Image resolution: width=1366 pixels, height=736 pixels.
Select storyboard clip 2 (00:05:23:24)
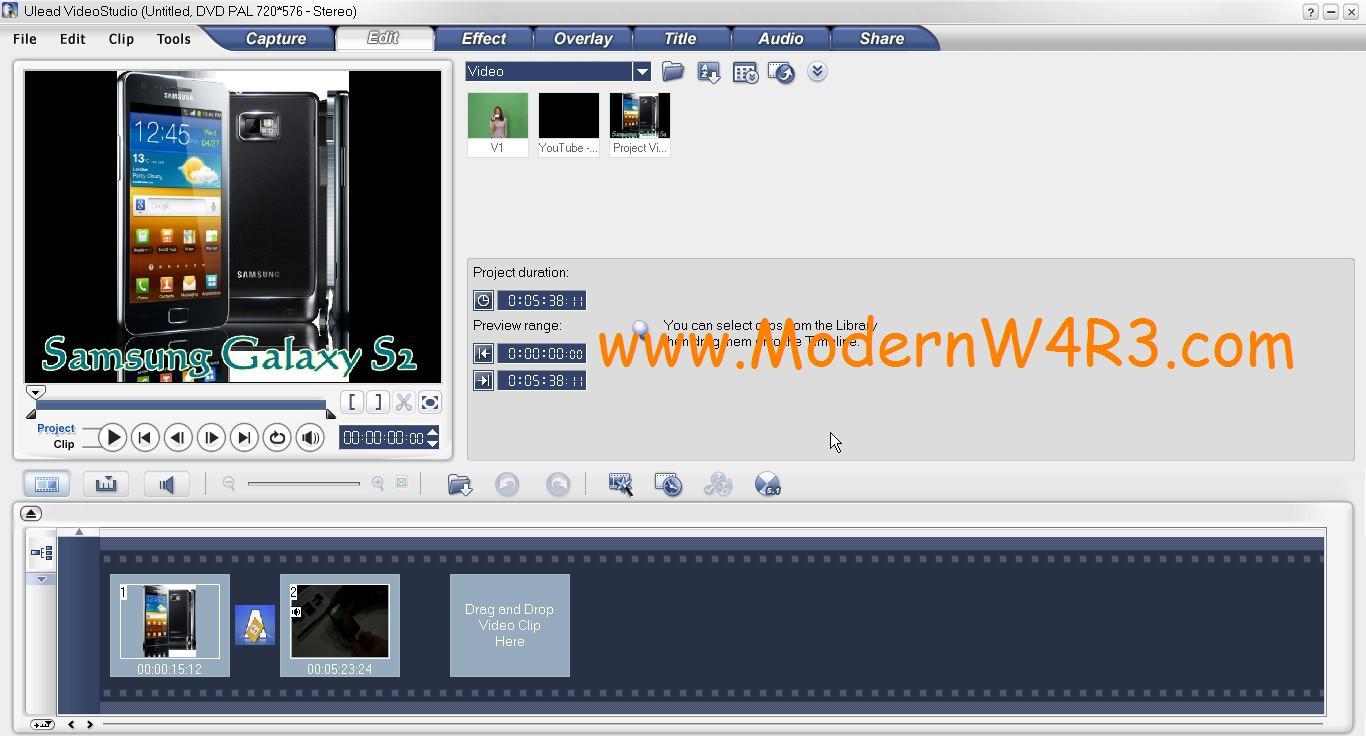click(x=340, y=625)
